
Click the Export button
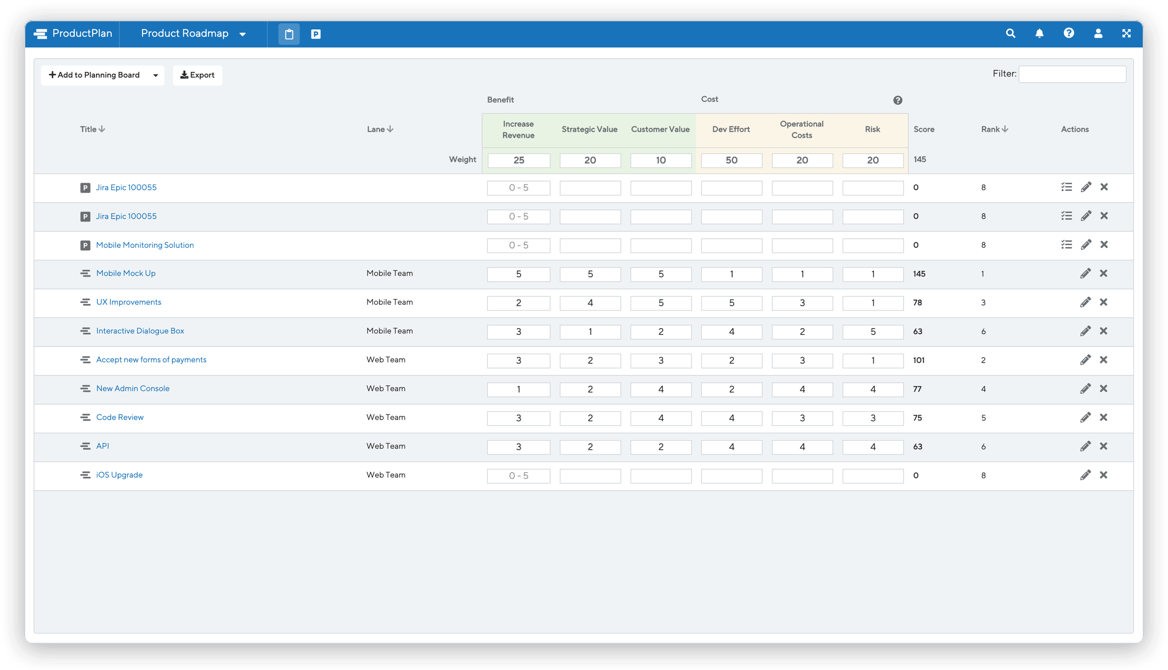click(x=197, y=75)
